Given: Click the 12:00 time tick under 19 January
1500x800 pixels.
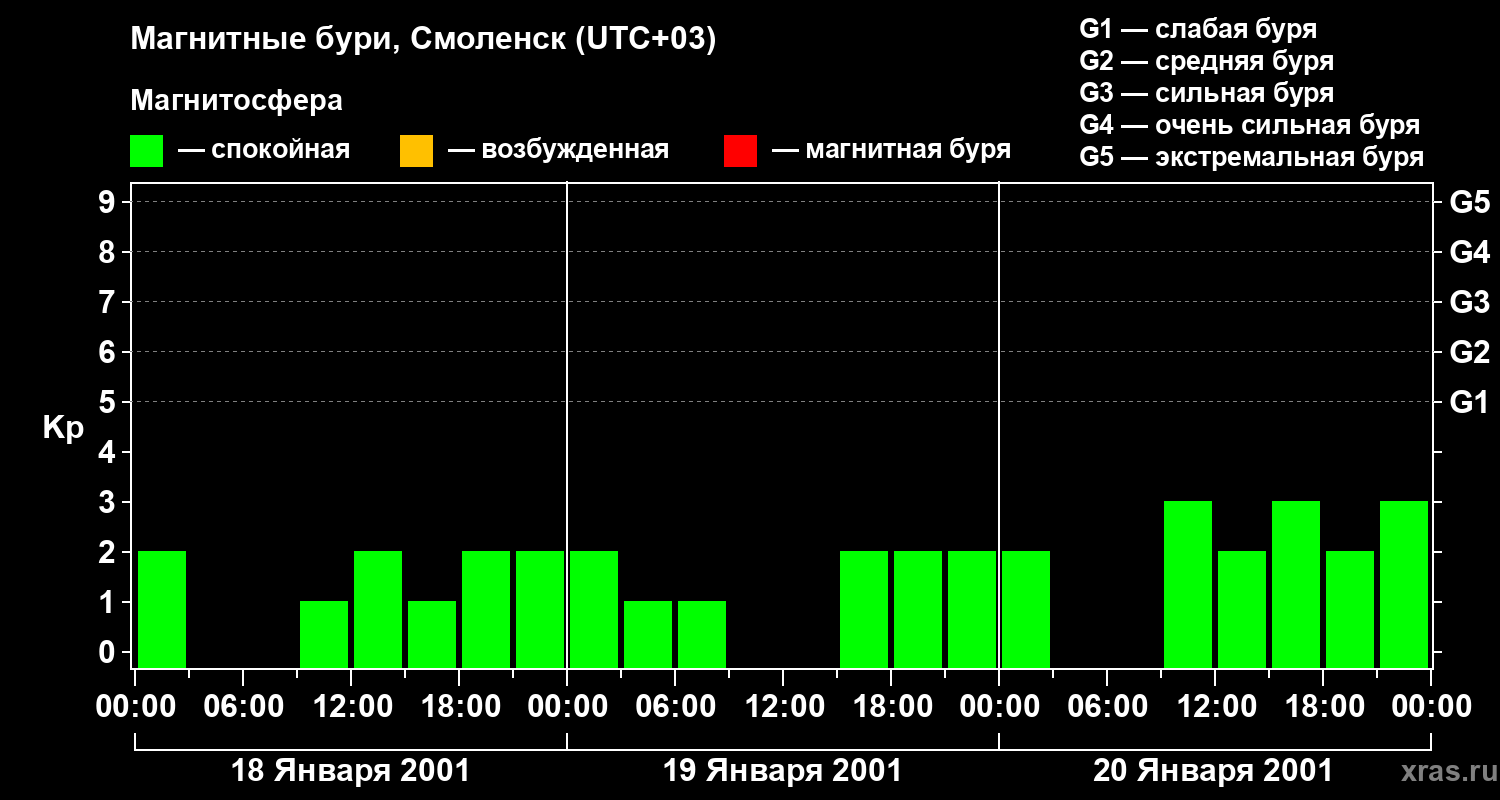Looking at the screenshot, I should (783, 707).
